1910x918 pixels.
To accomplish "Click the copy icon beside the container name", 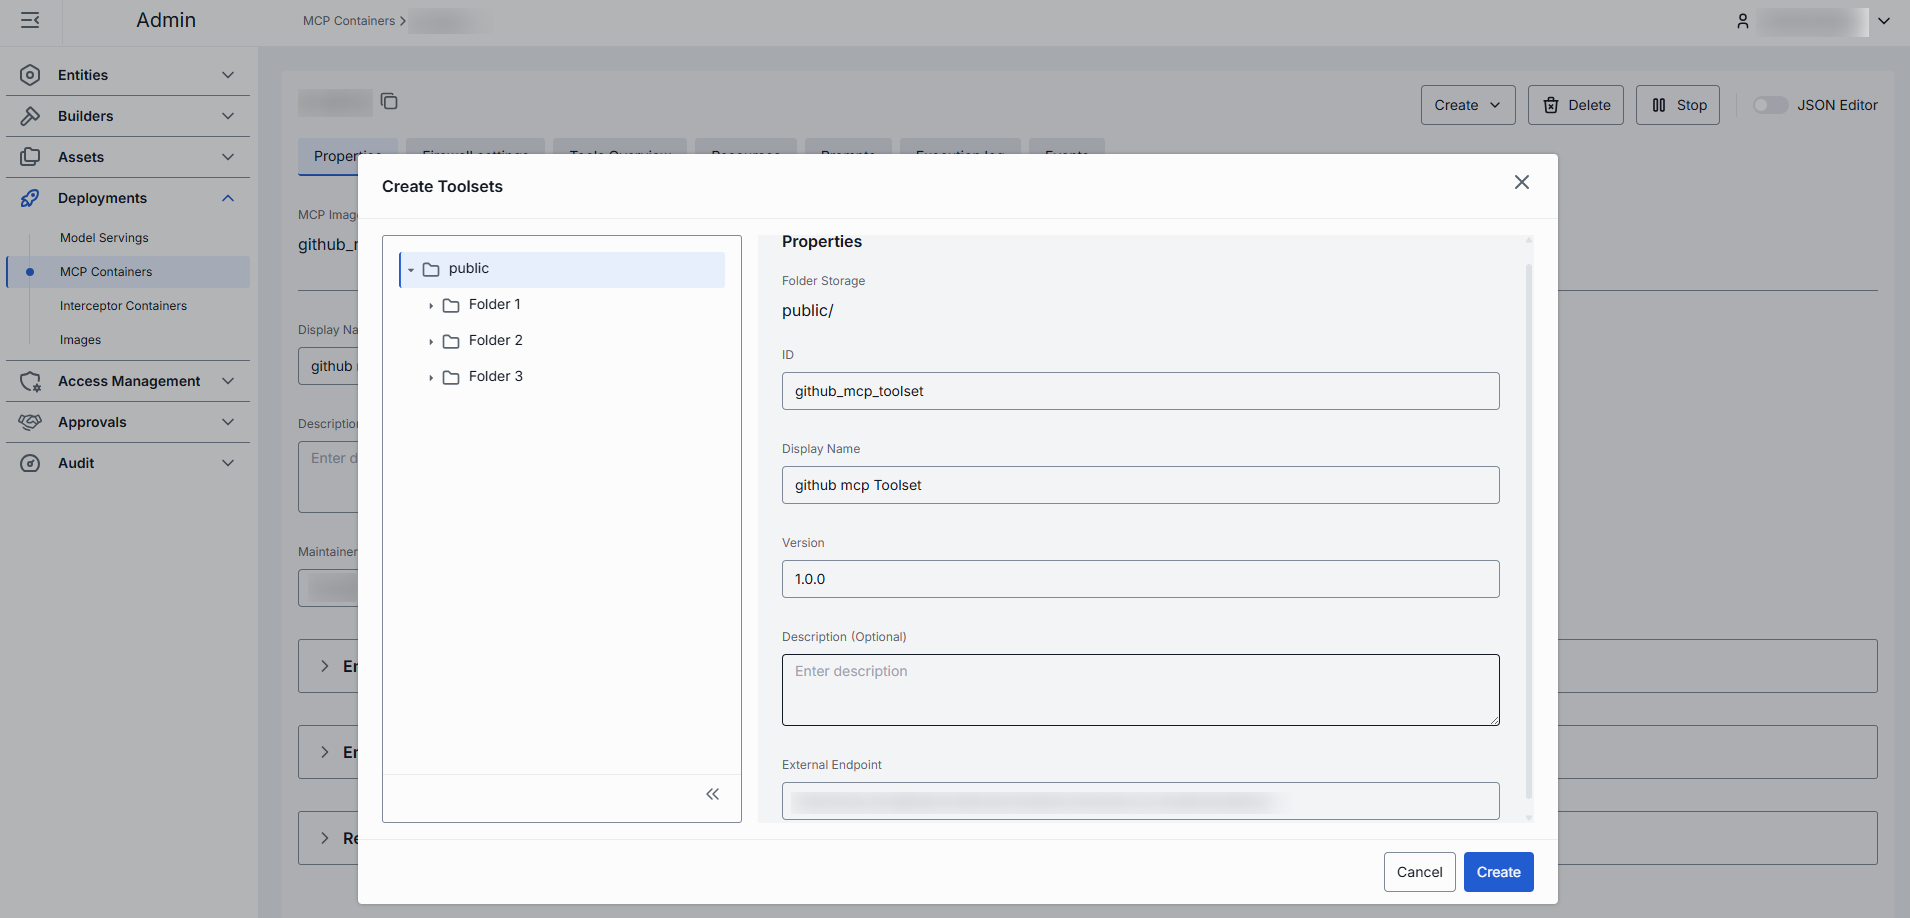I will 389,101.
